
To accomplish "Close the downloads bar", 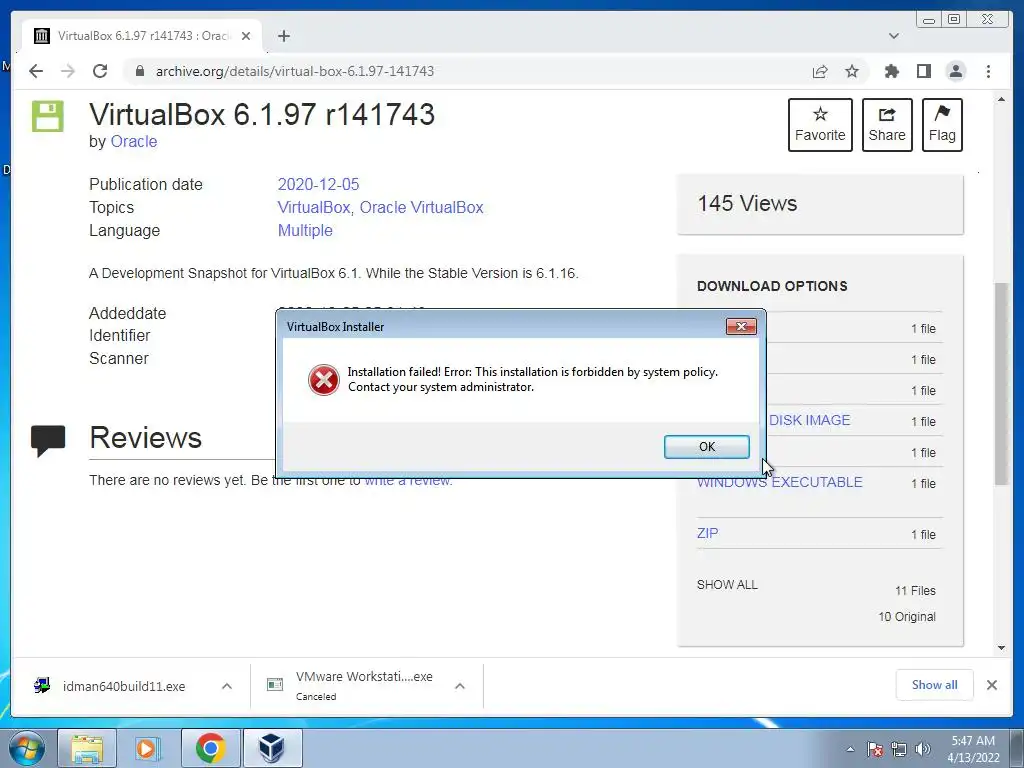I will point(991,685).
